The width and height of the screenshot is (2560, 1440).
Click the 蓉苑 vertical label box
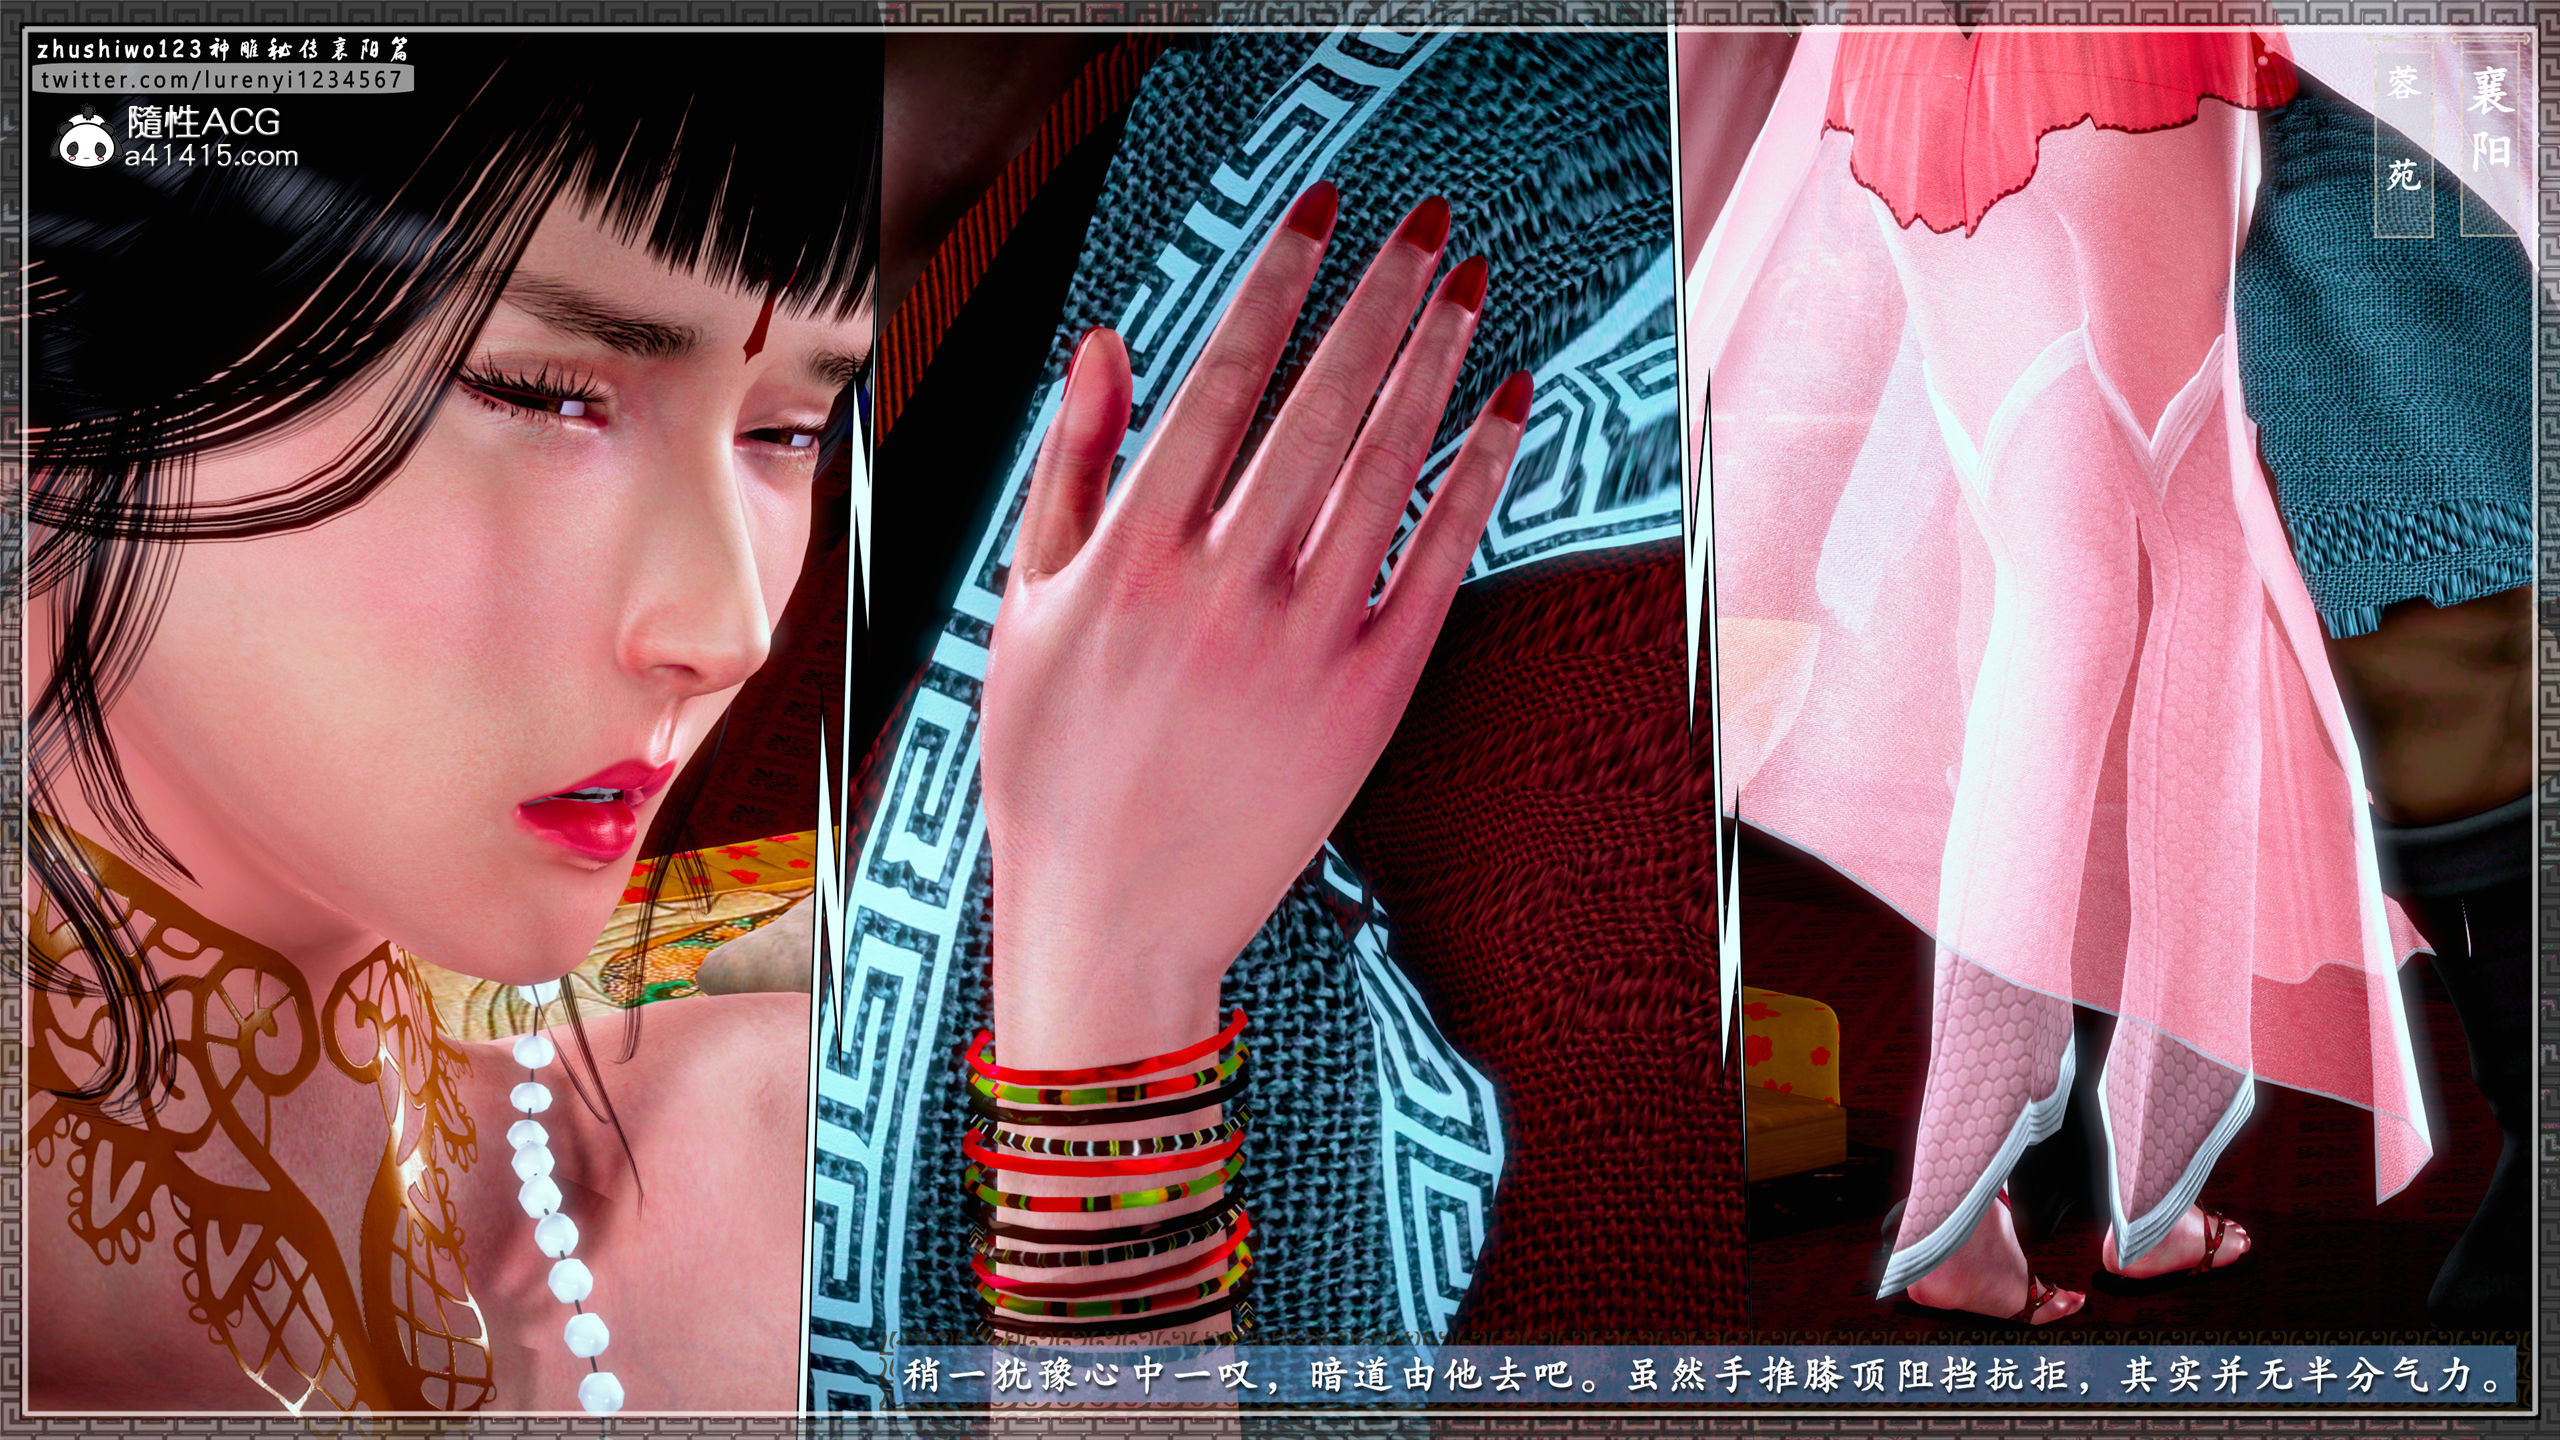point(2403,135)
